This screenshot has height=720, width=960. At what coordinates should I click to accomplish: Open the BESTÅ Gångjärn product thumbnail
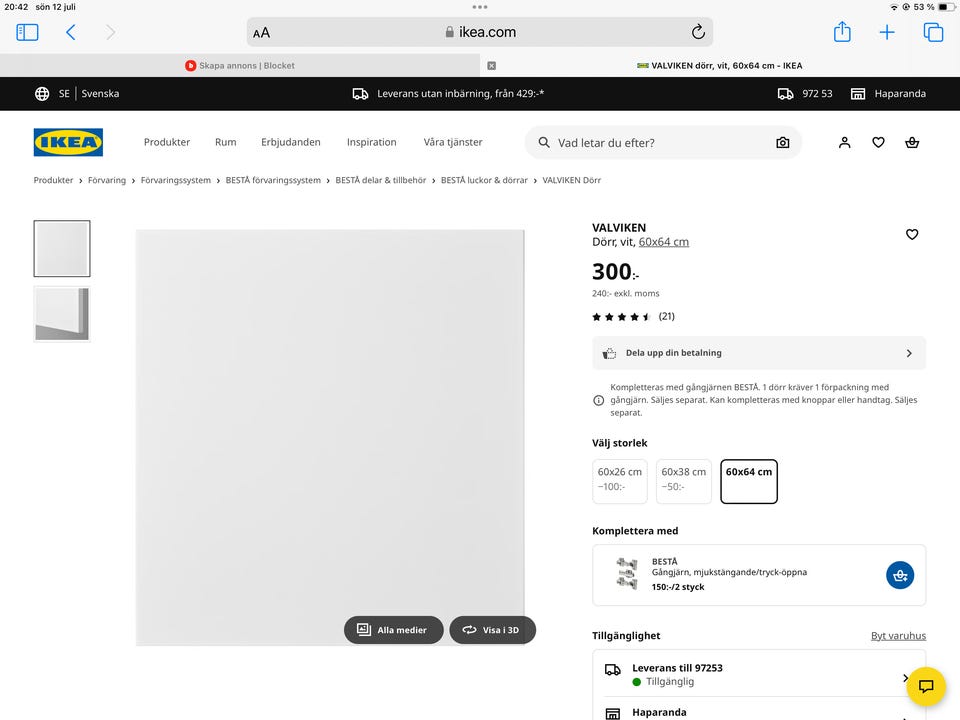coord(626,574)
